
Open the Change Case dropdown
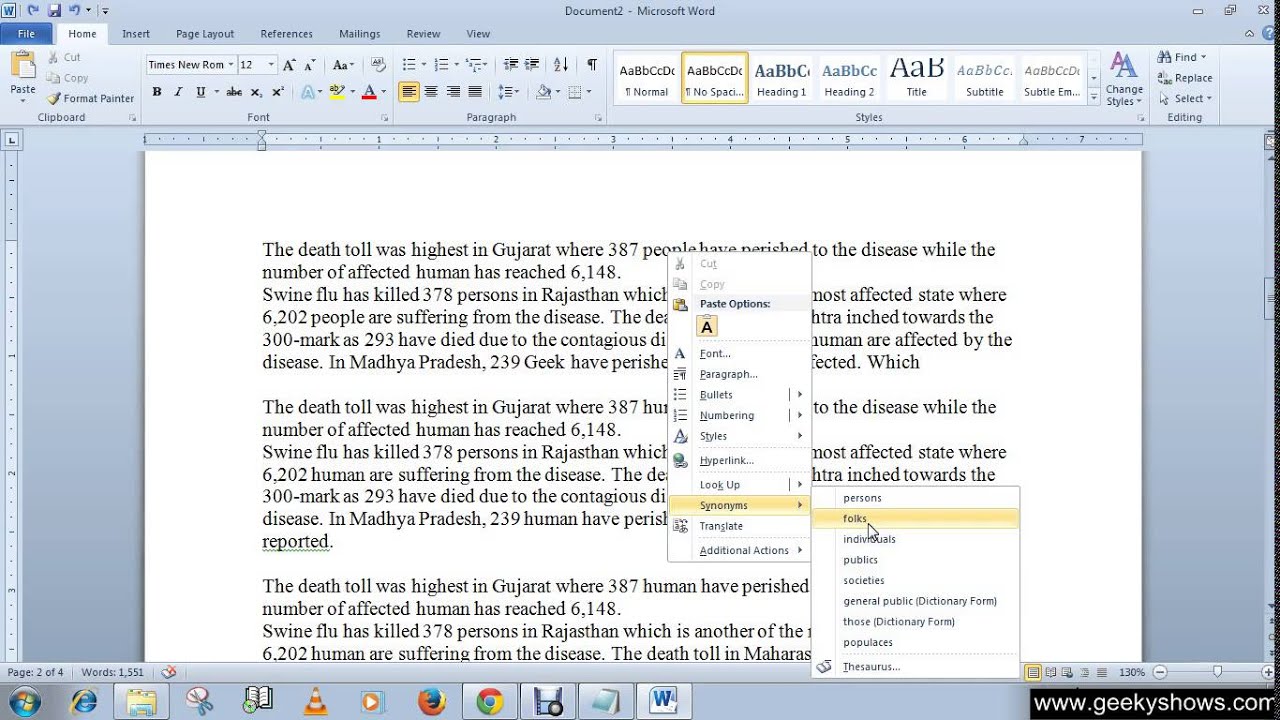(x=343, y=65)
